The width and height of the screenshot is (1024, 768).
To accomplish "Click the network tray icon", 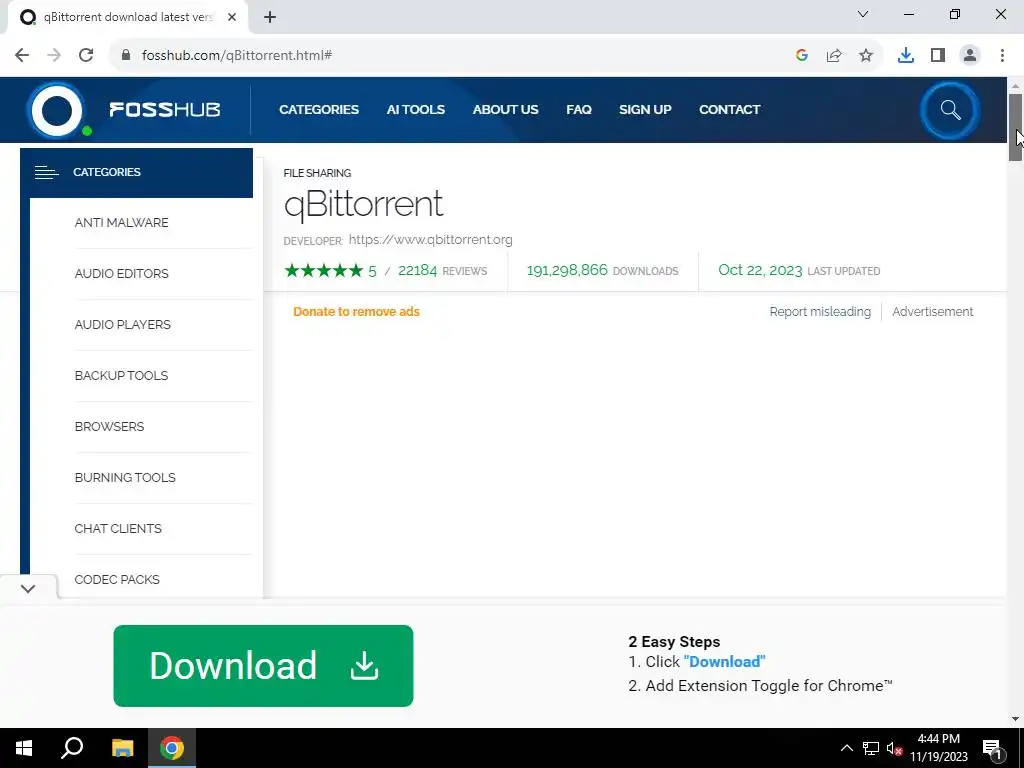I will tap(871, 748).
